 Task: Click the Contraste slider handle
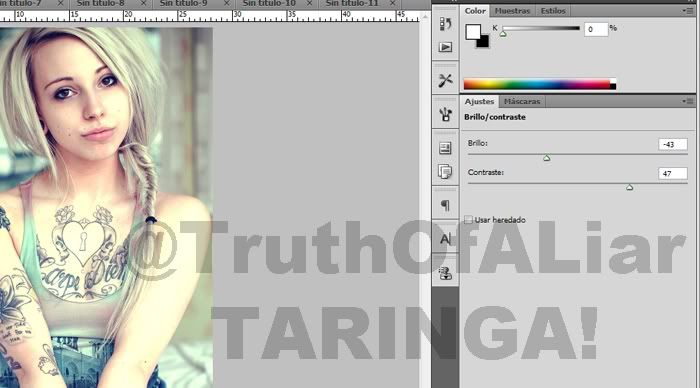coord(629,188)
